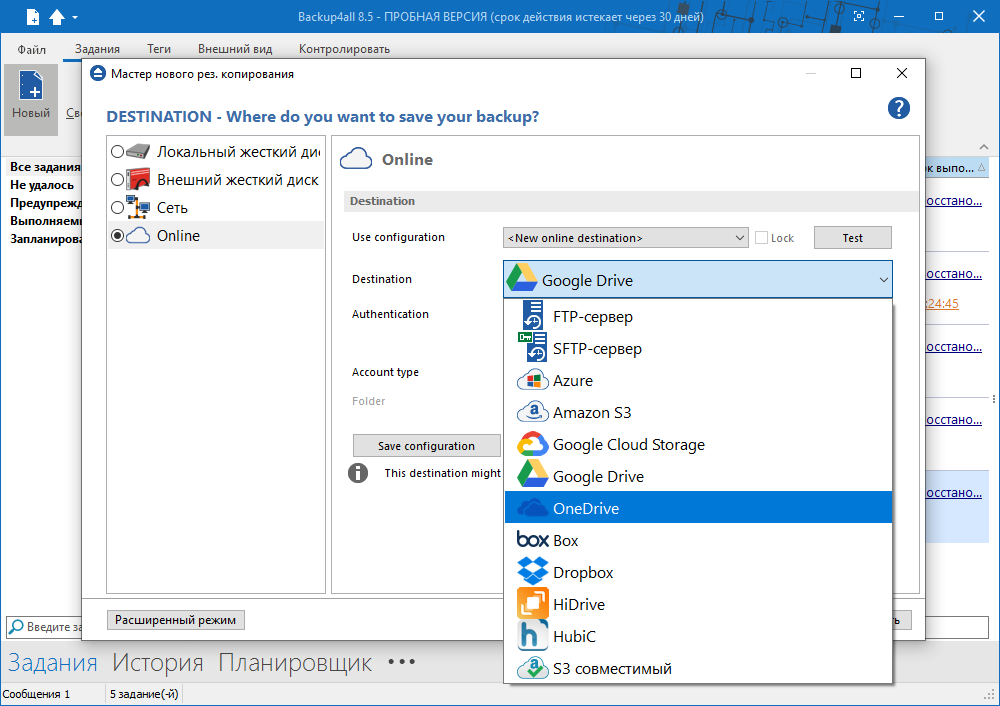Click the Online cloud header icon
This screenshot has width=1000, height=706.
pyautogui.click(x=356, y=158)
